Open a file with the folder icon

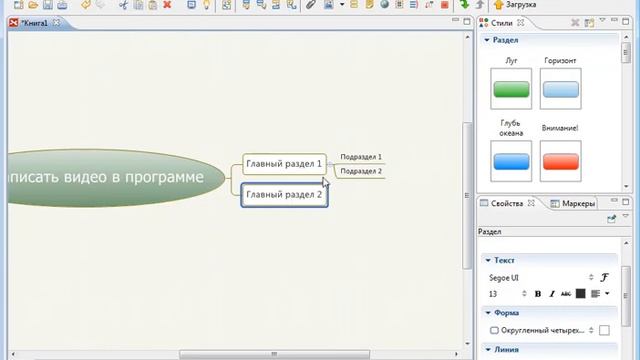pos(33,5)
